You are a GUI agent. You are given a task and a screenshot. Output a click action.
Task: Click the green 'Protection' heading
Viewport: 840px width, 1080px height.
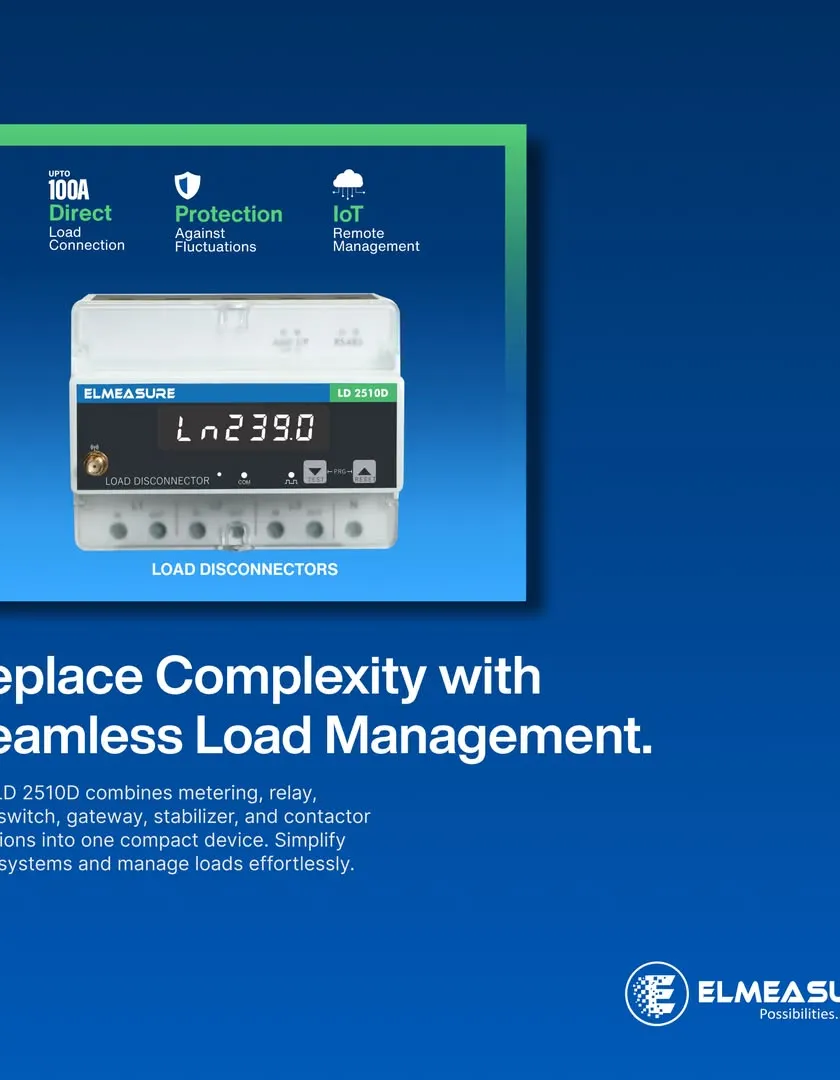[229, 214]
